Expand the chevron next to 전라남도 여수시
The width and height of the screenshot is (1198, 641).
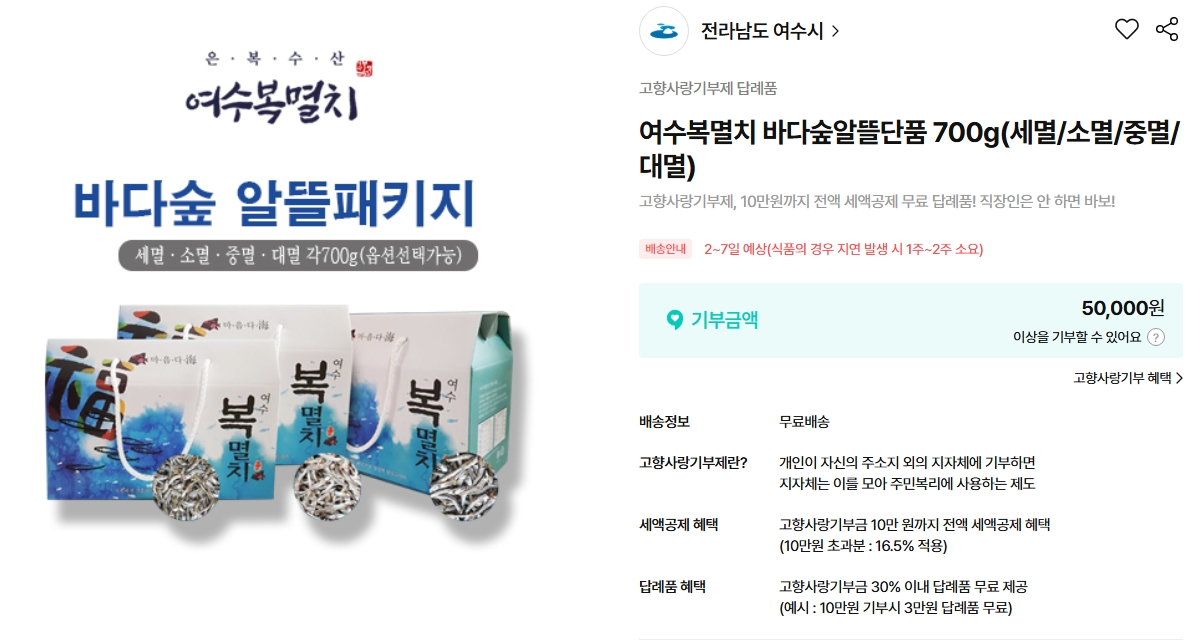(835, 31)
